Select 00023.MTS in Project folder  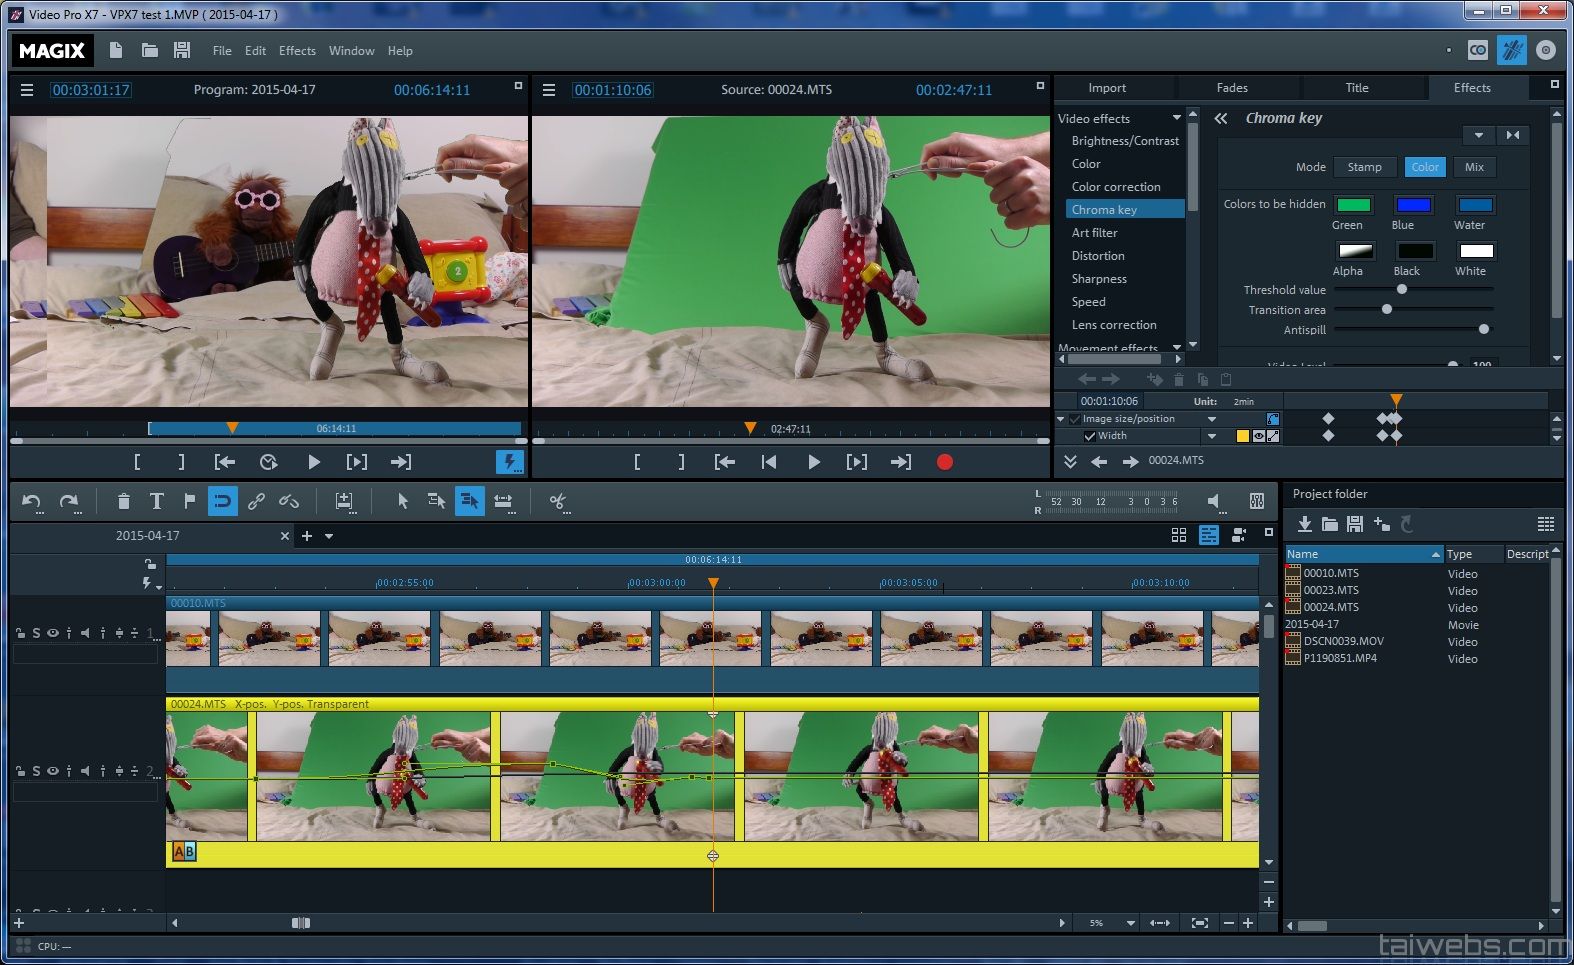[1330, 590]
